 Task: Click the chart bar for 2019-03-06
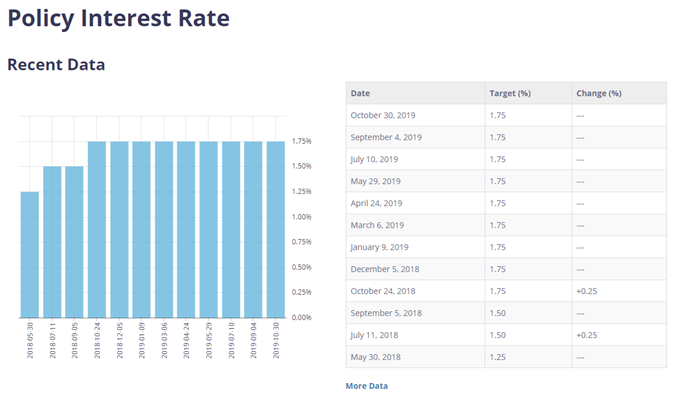[164, 230]
